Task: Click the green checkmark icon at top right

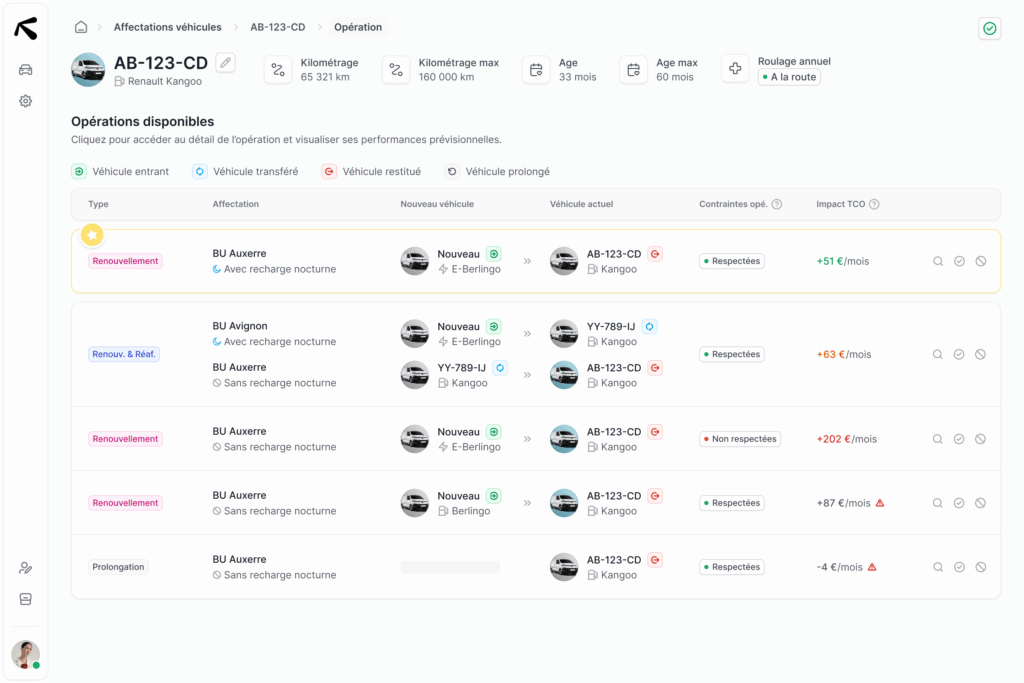Action: (989, 29)
